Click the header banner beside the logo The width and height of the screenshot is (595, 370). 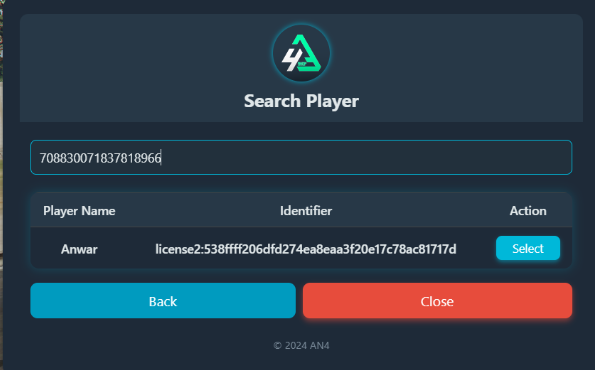click(x=455, y=68)
